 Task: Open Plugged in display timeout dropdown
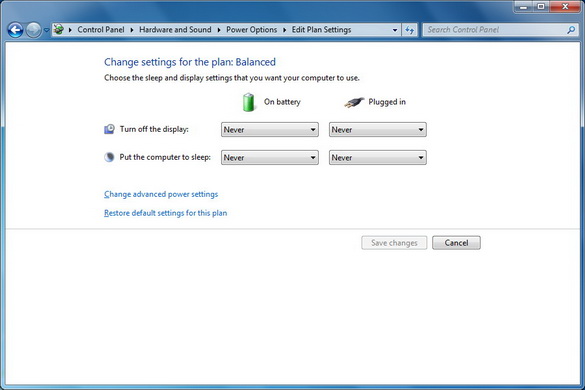[x=378, y=130]
